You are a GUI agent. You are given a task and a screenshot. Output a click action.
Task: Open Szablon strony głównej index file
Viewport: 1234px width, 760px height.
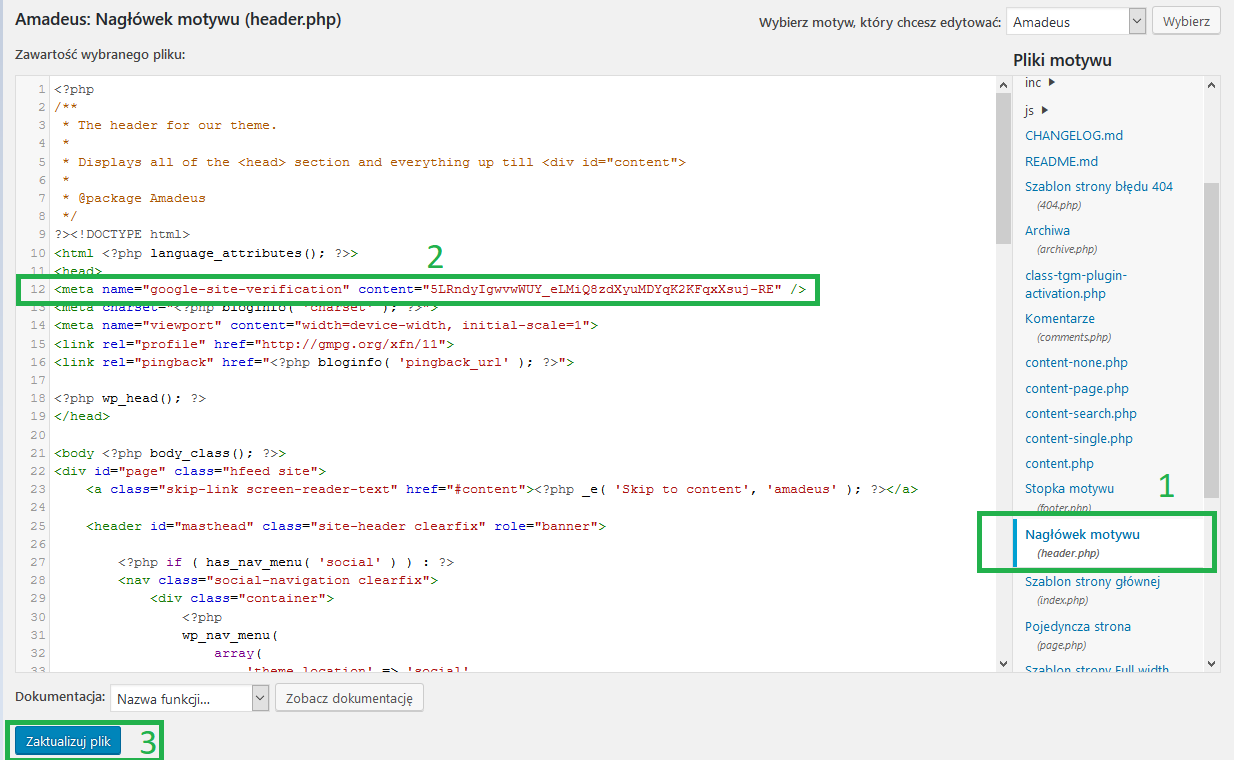click(x=1092, y=581)
